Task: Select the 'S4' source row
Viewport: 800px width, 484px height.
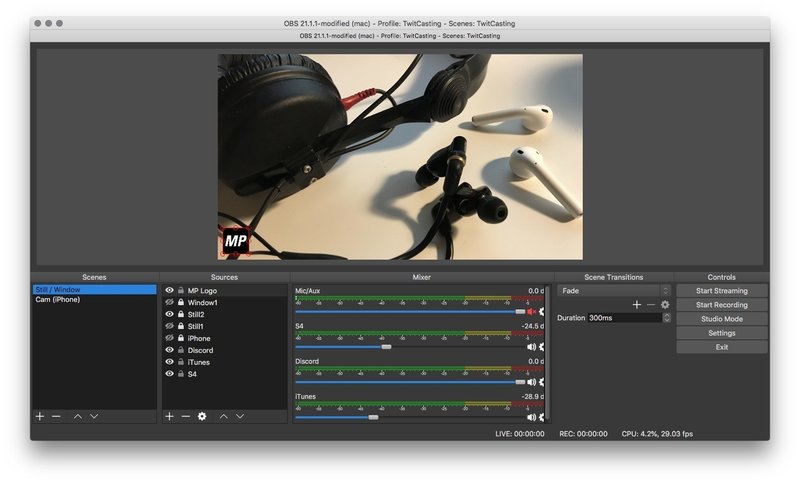Action: point(224,374)
